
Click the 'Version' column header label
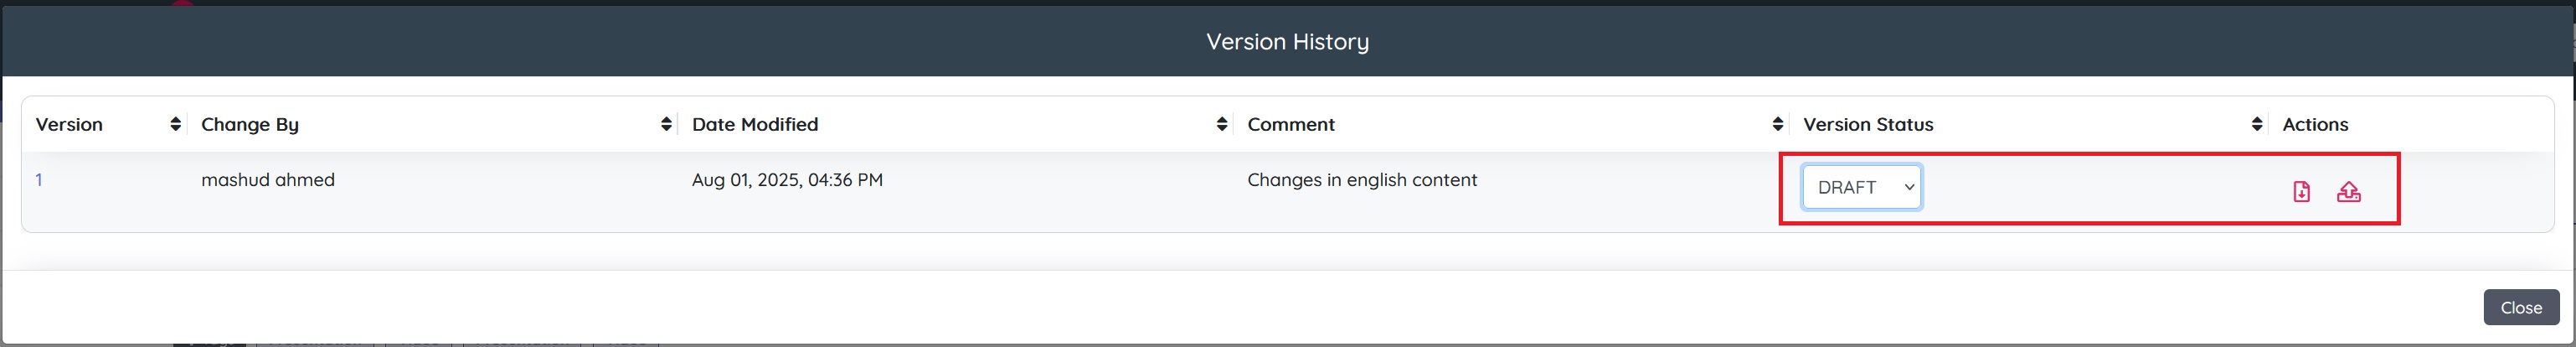69,124
